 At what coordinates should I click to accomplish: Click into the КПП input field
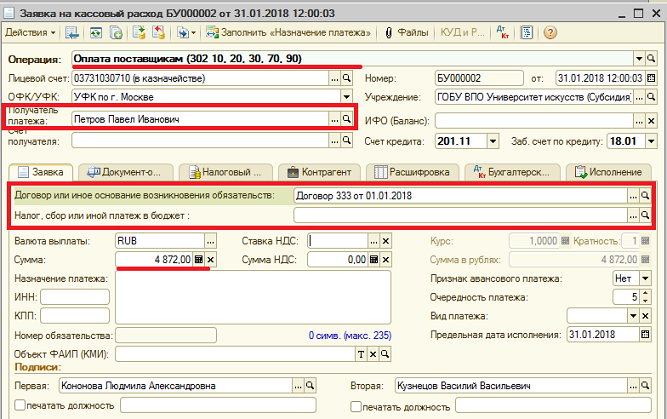(75, 316)
